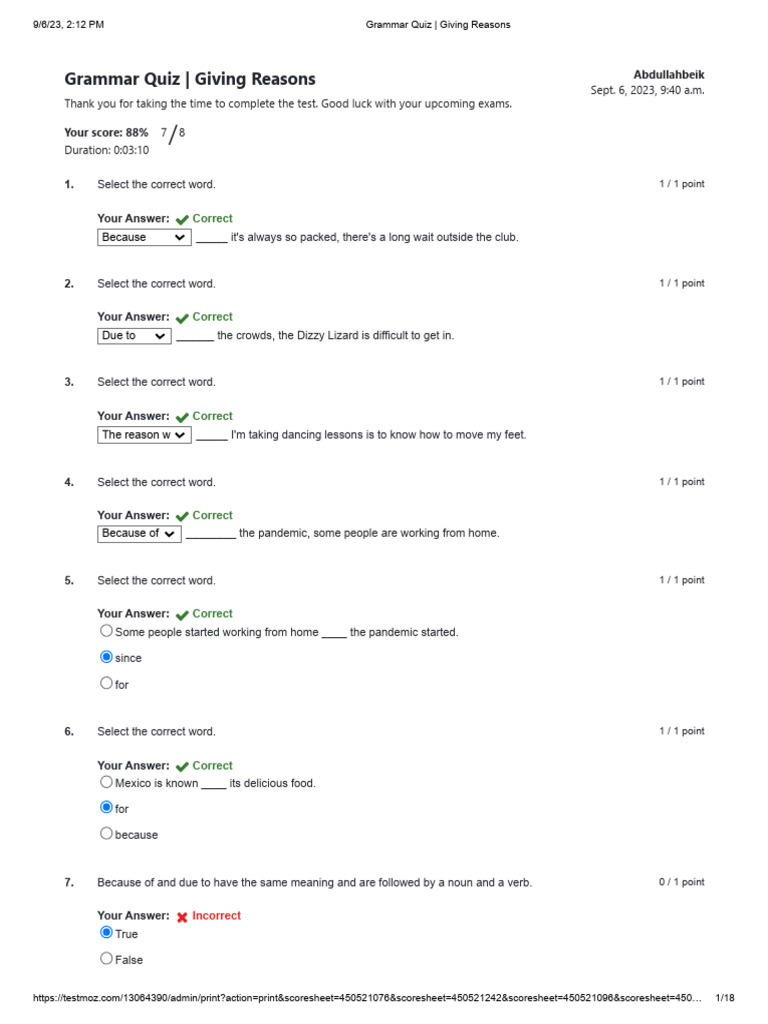Click the 'Grammar Quiz | Giving Reasons' heading
Image resolution: width=768 pixels, height=1024 pixels.
(x=190, y=79)
